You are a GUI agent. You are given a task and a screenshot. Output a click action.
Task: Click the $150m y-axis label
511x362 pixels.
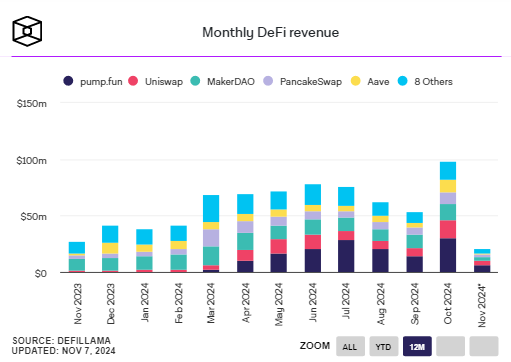32,104
